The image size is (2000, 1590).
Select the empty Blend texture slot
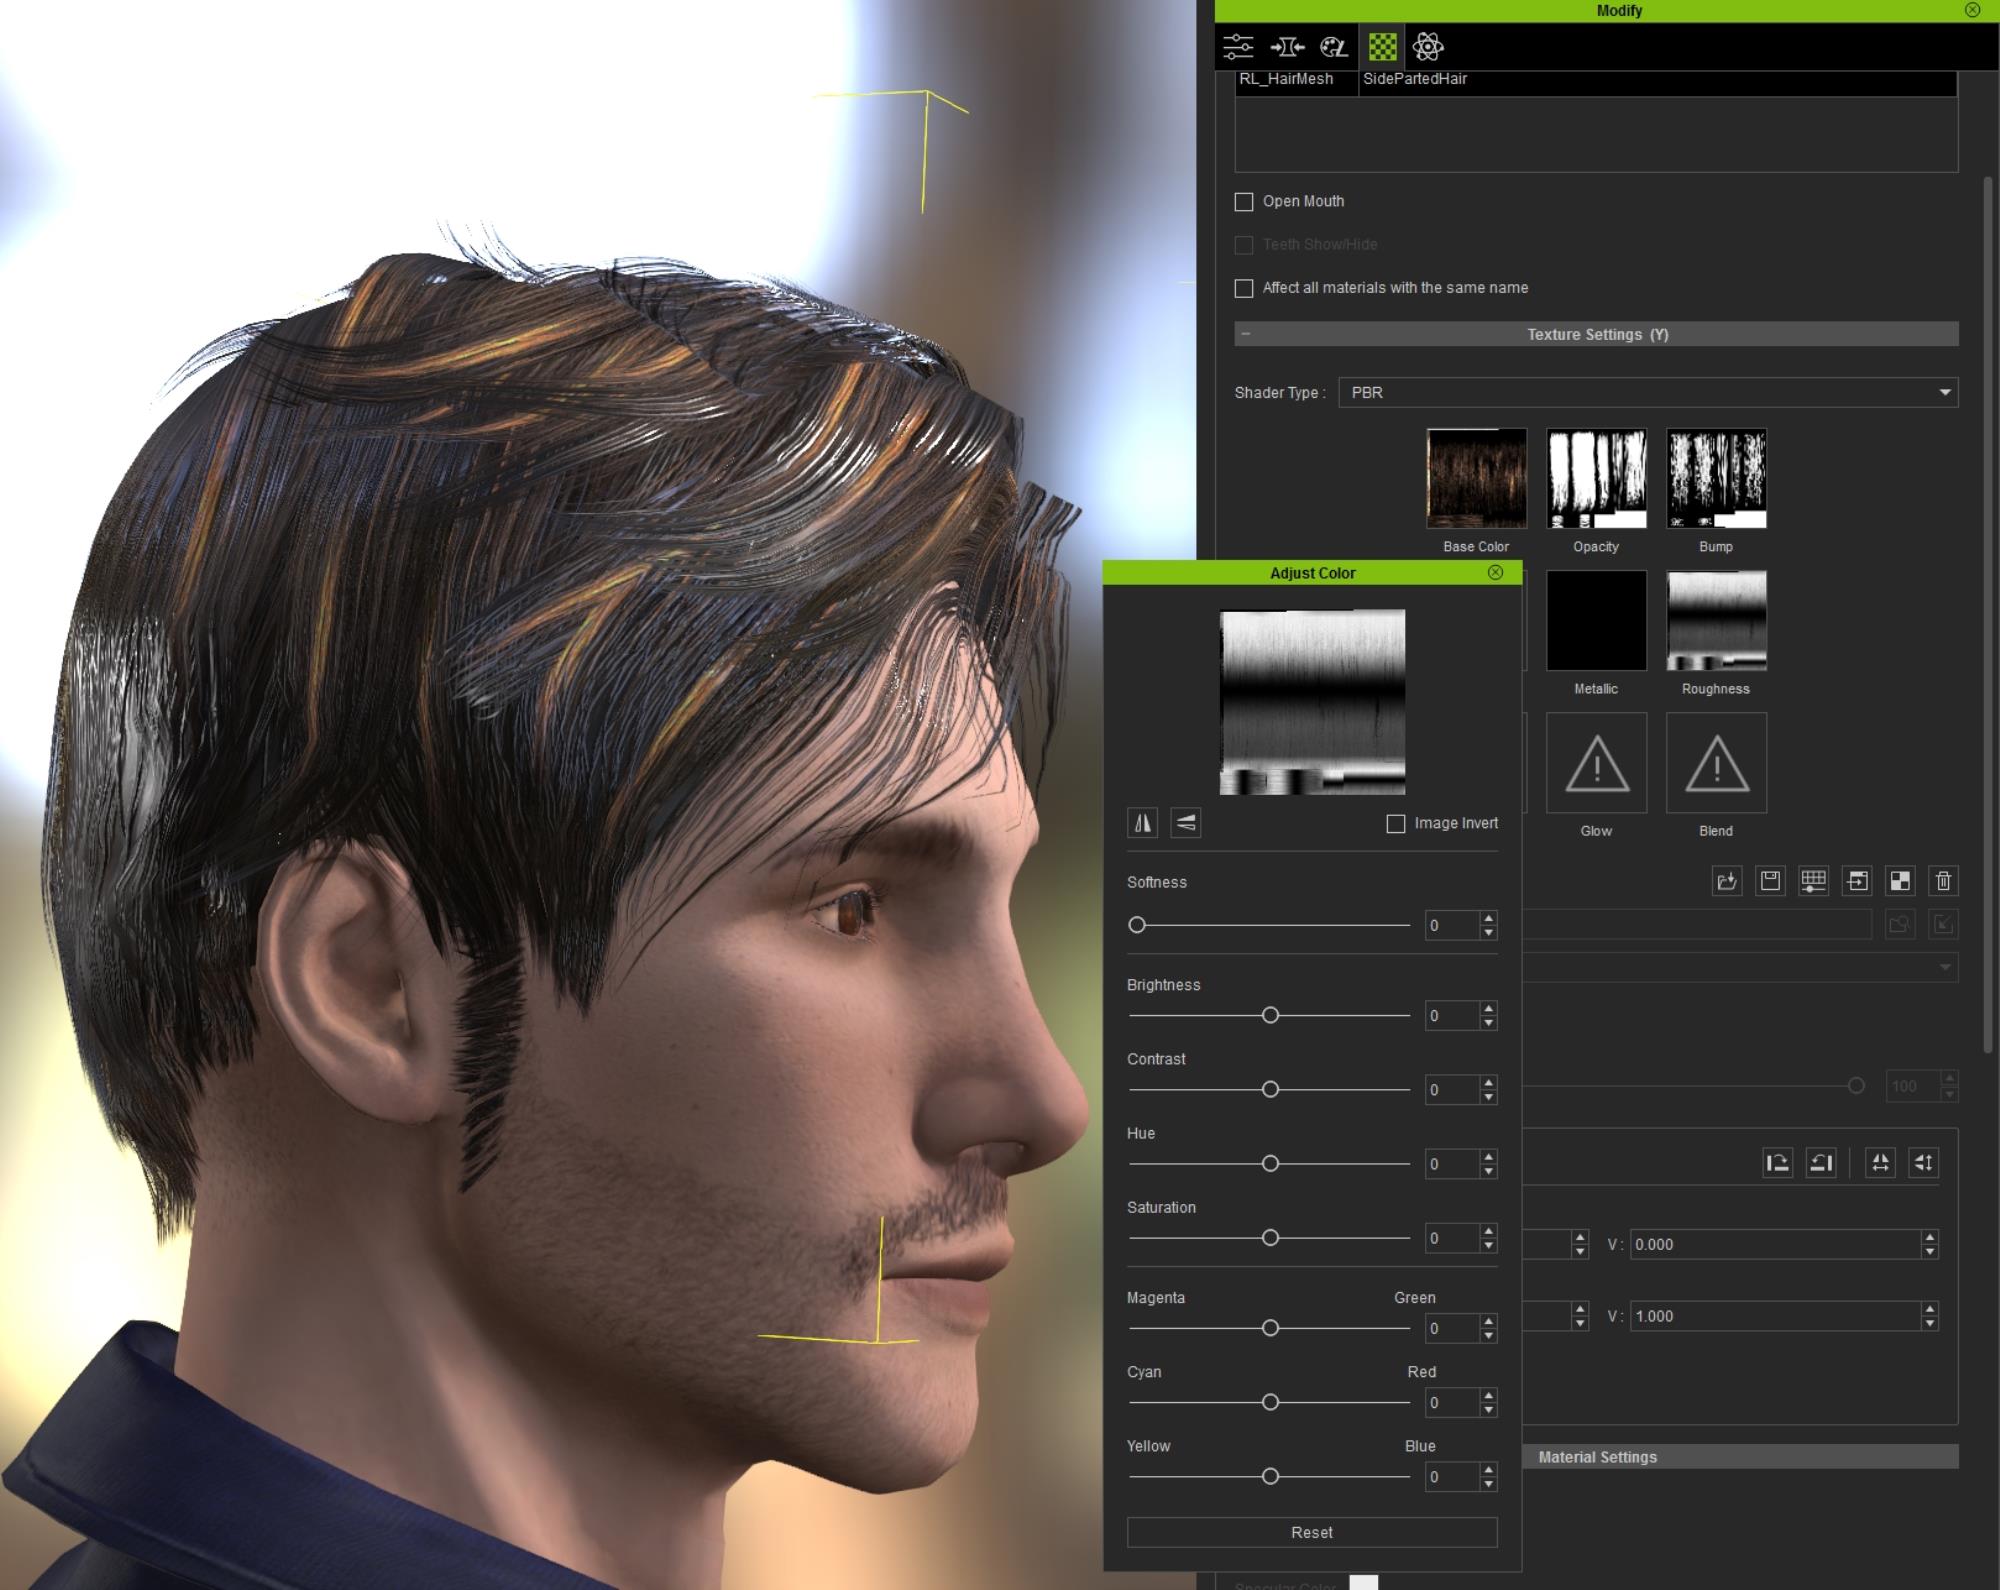point(1716,763)
